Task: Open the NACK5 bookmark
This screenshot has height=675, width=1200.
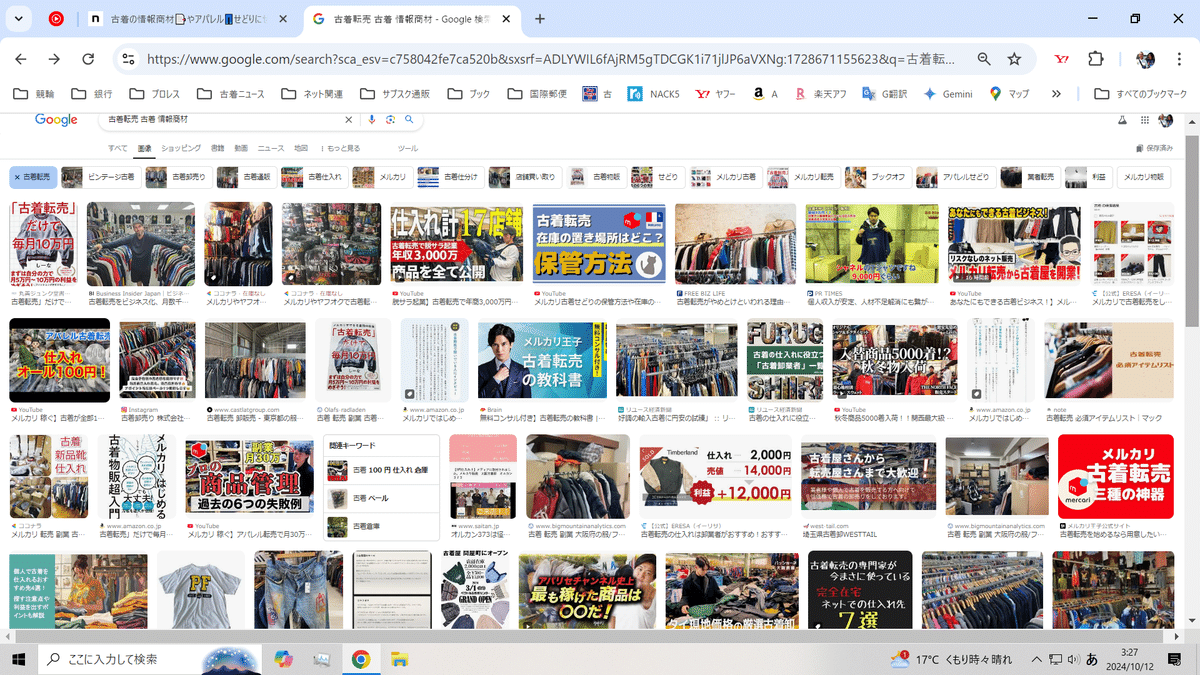Action: click(x=653, y=93)
